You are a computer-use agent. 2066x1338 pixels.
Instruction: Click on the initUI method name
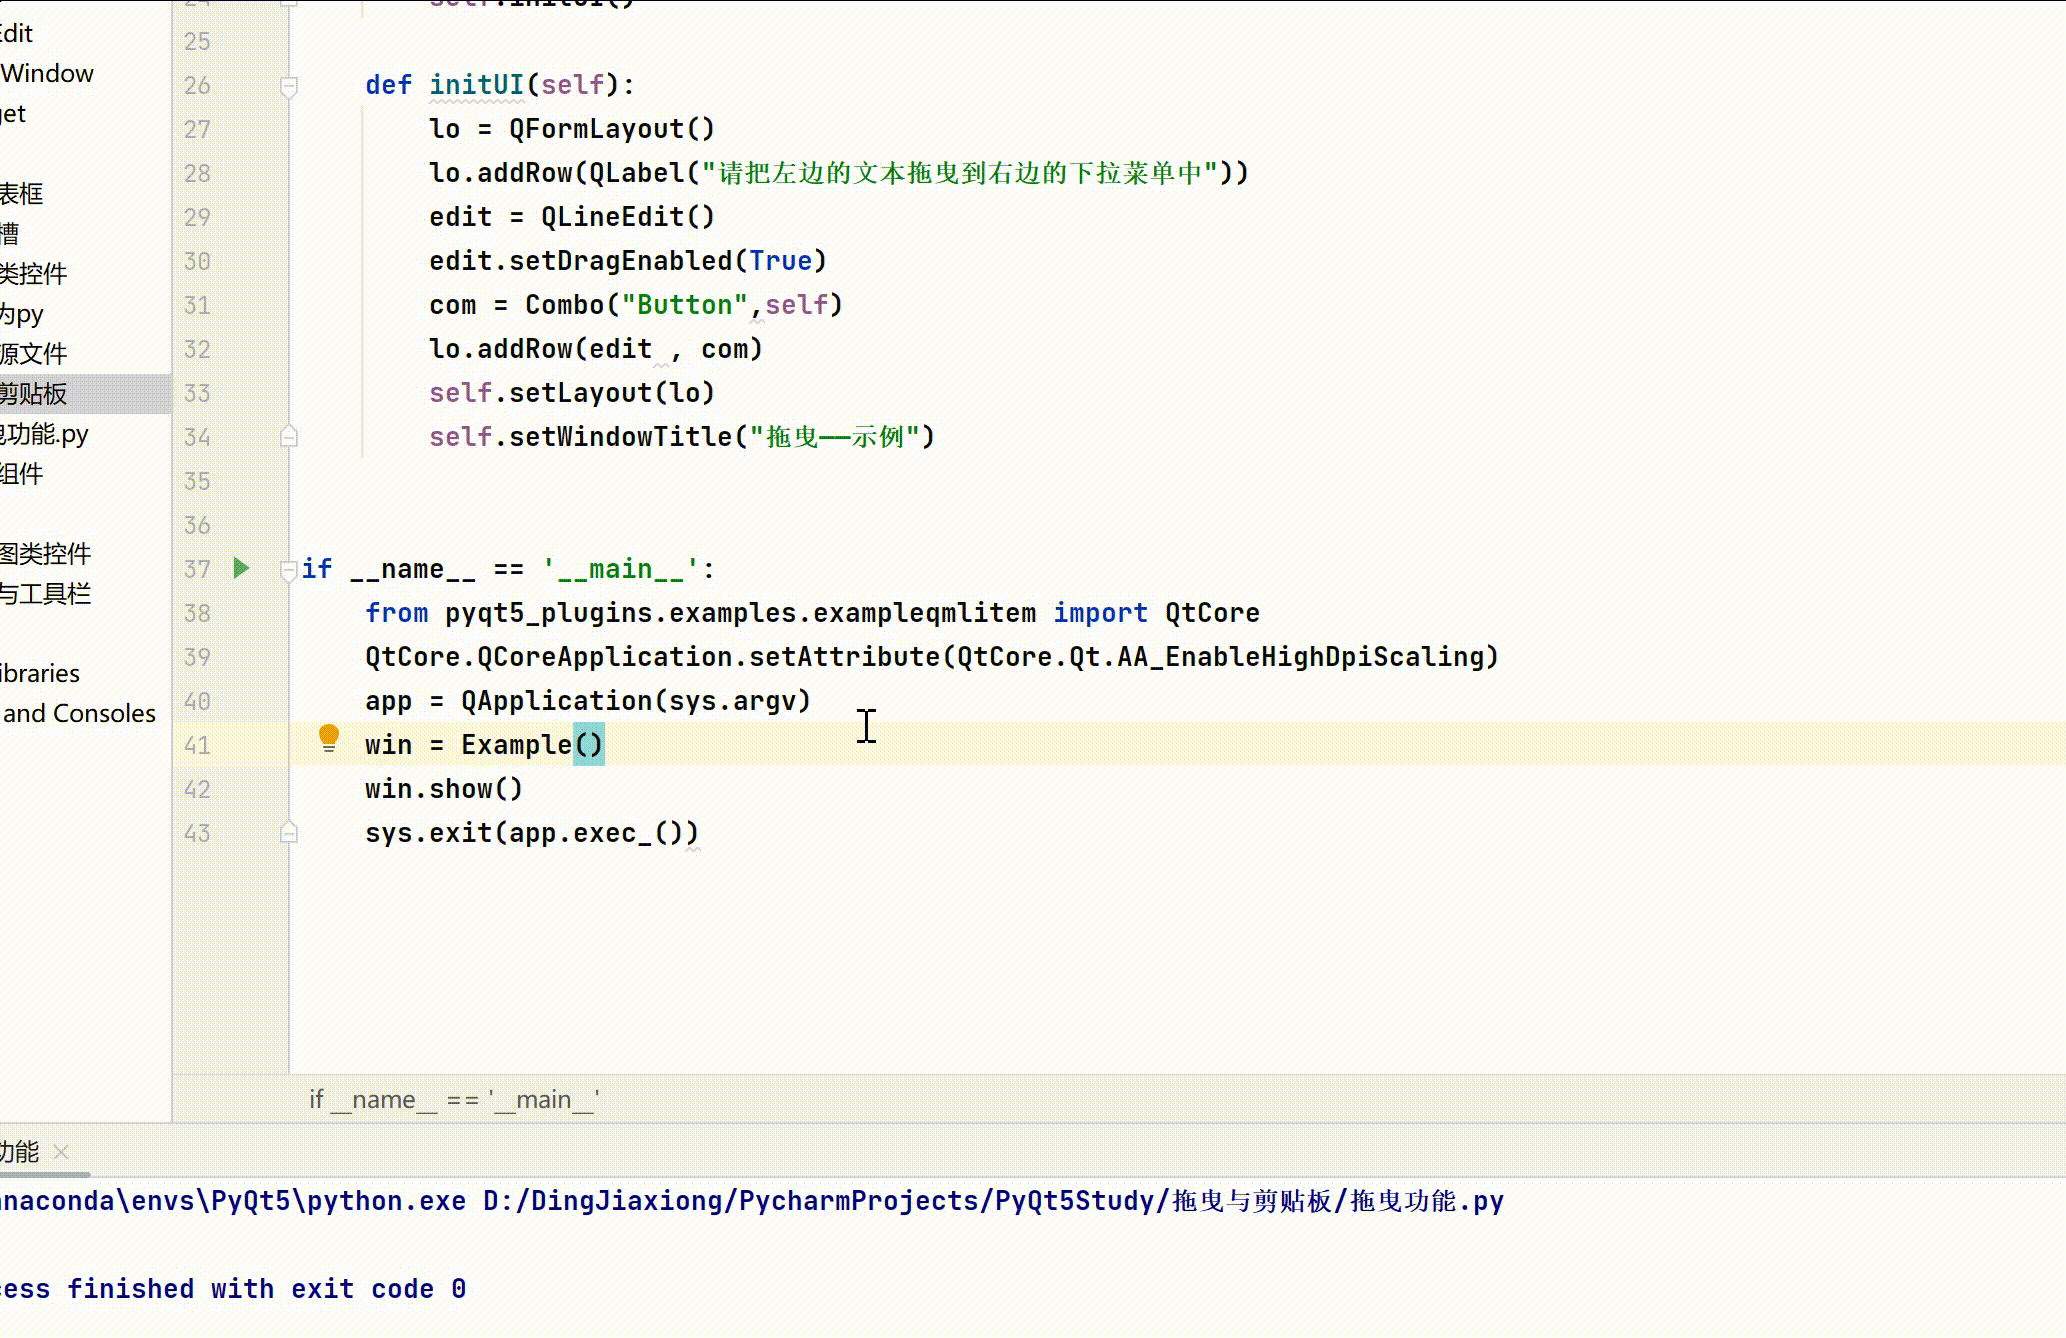coord(476,85)
